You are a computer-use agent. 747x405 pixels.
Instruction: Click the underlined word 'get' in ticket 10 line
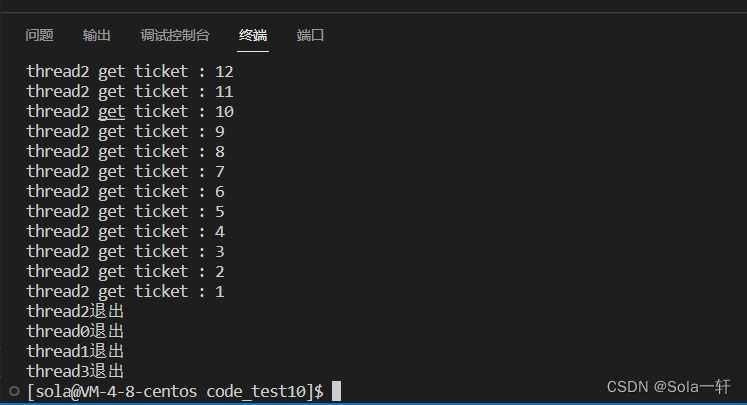pos(111,112)
